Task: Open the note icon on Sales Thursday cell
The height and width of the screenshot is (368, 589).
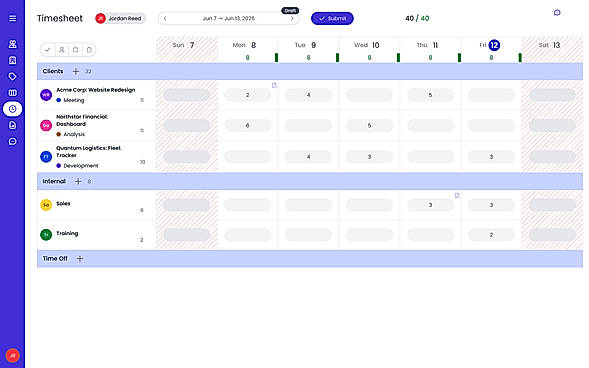Action: [x=457, y=195]
